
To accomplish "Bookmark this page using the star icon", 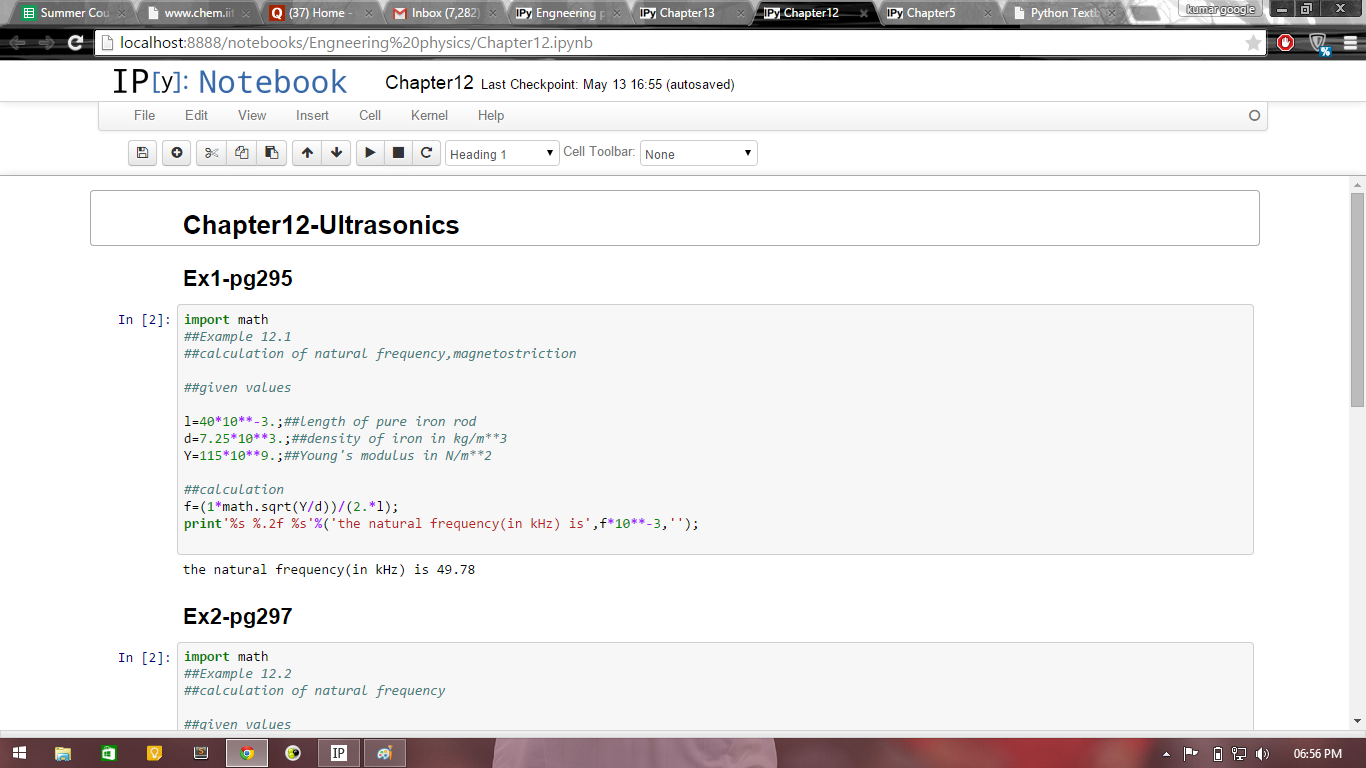I will click(x=1253, y=43).
